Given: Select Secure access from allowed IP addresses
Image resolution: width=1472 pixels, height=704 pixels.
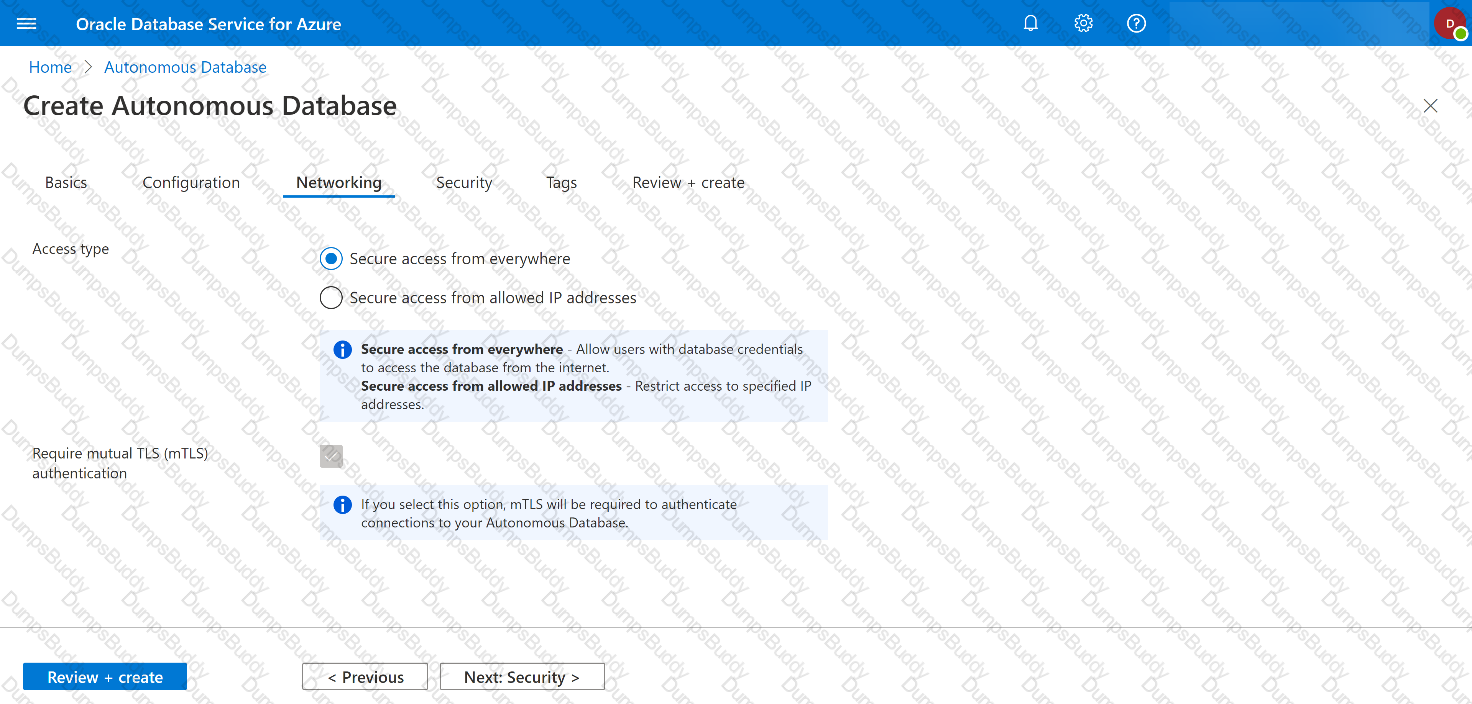Looking at the screenshot, I should point(331,298).
